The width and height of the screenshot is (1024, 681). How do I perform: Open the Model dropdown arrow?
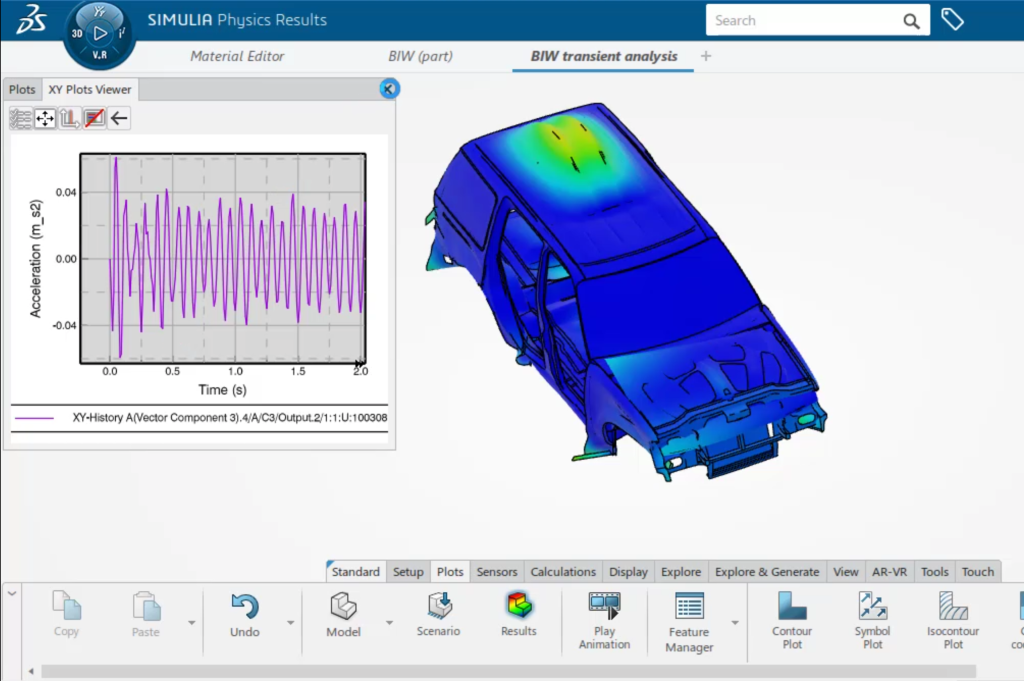click(389, 622)
